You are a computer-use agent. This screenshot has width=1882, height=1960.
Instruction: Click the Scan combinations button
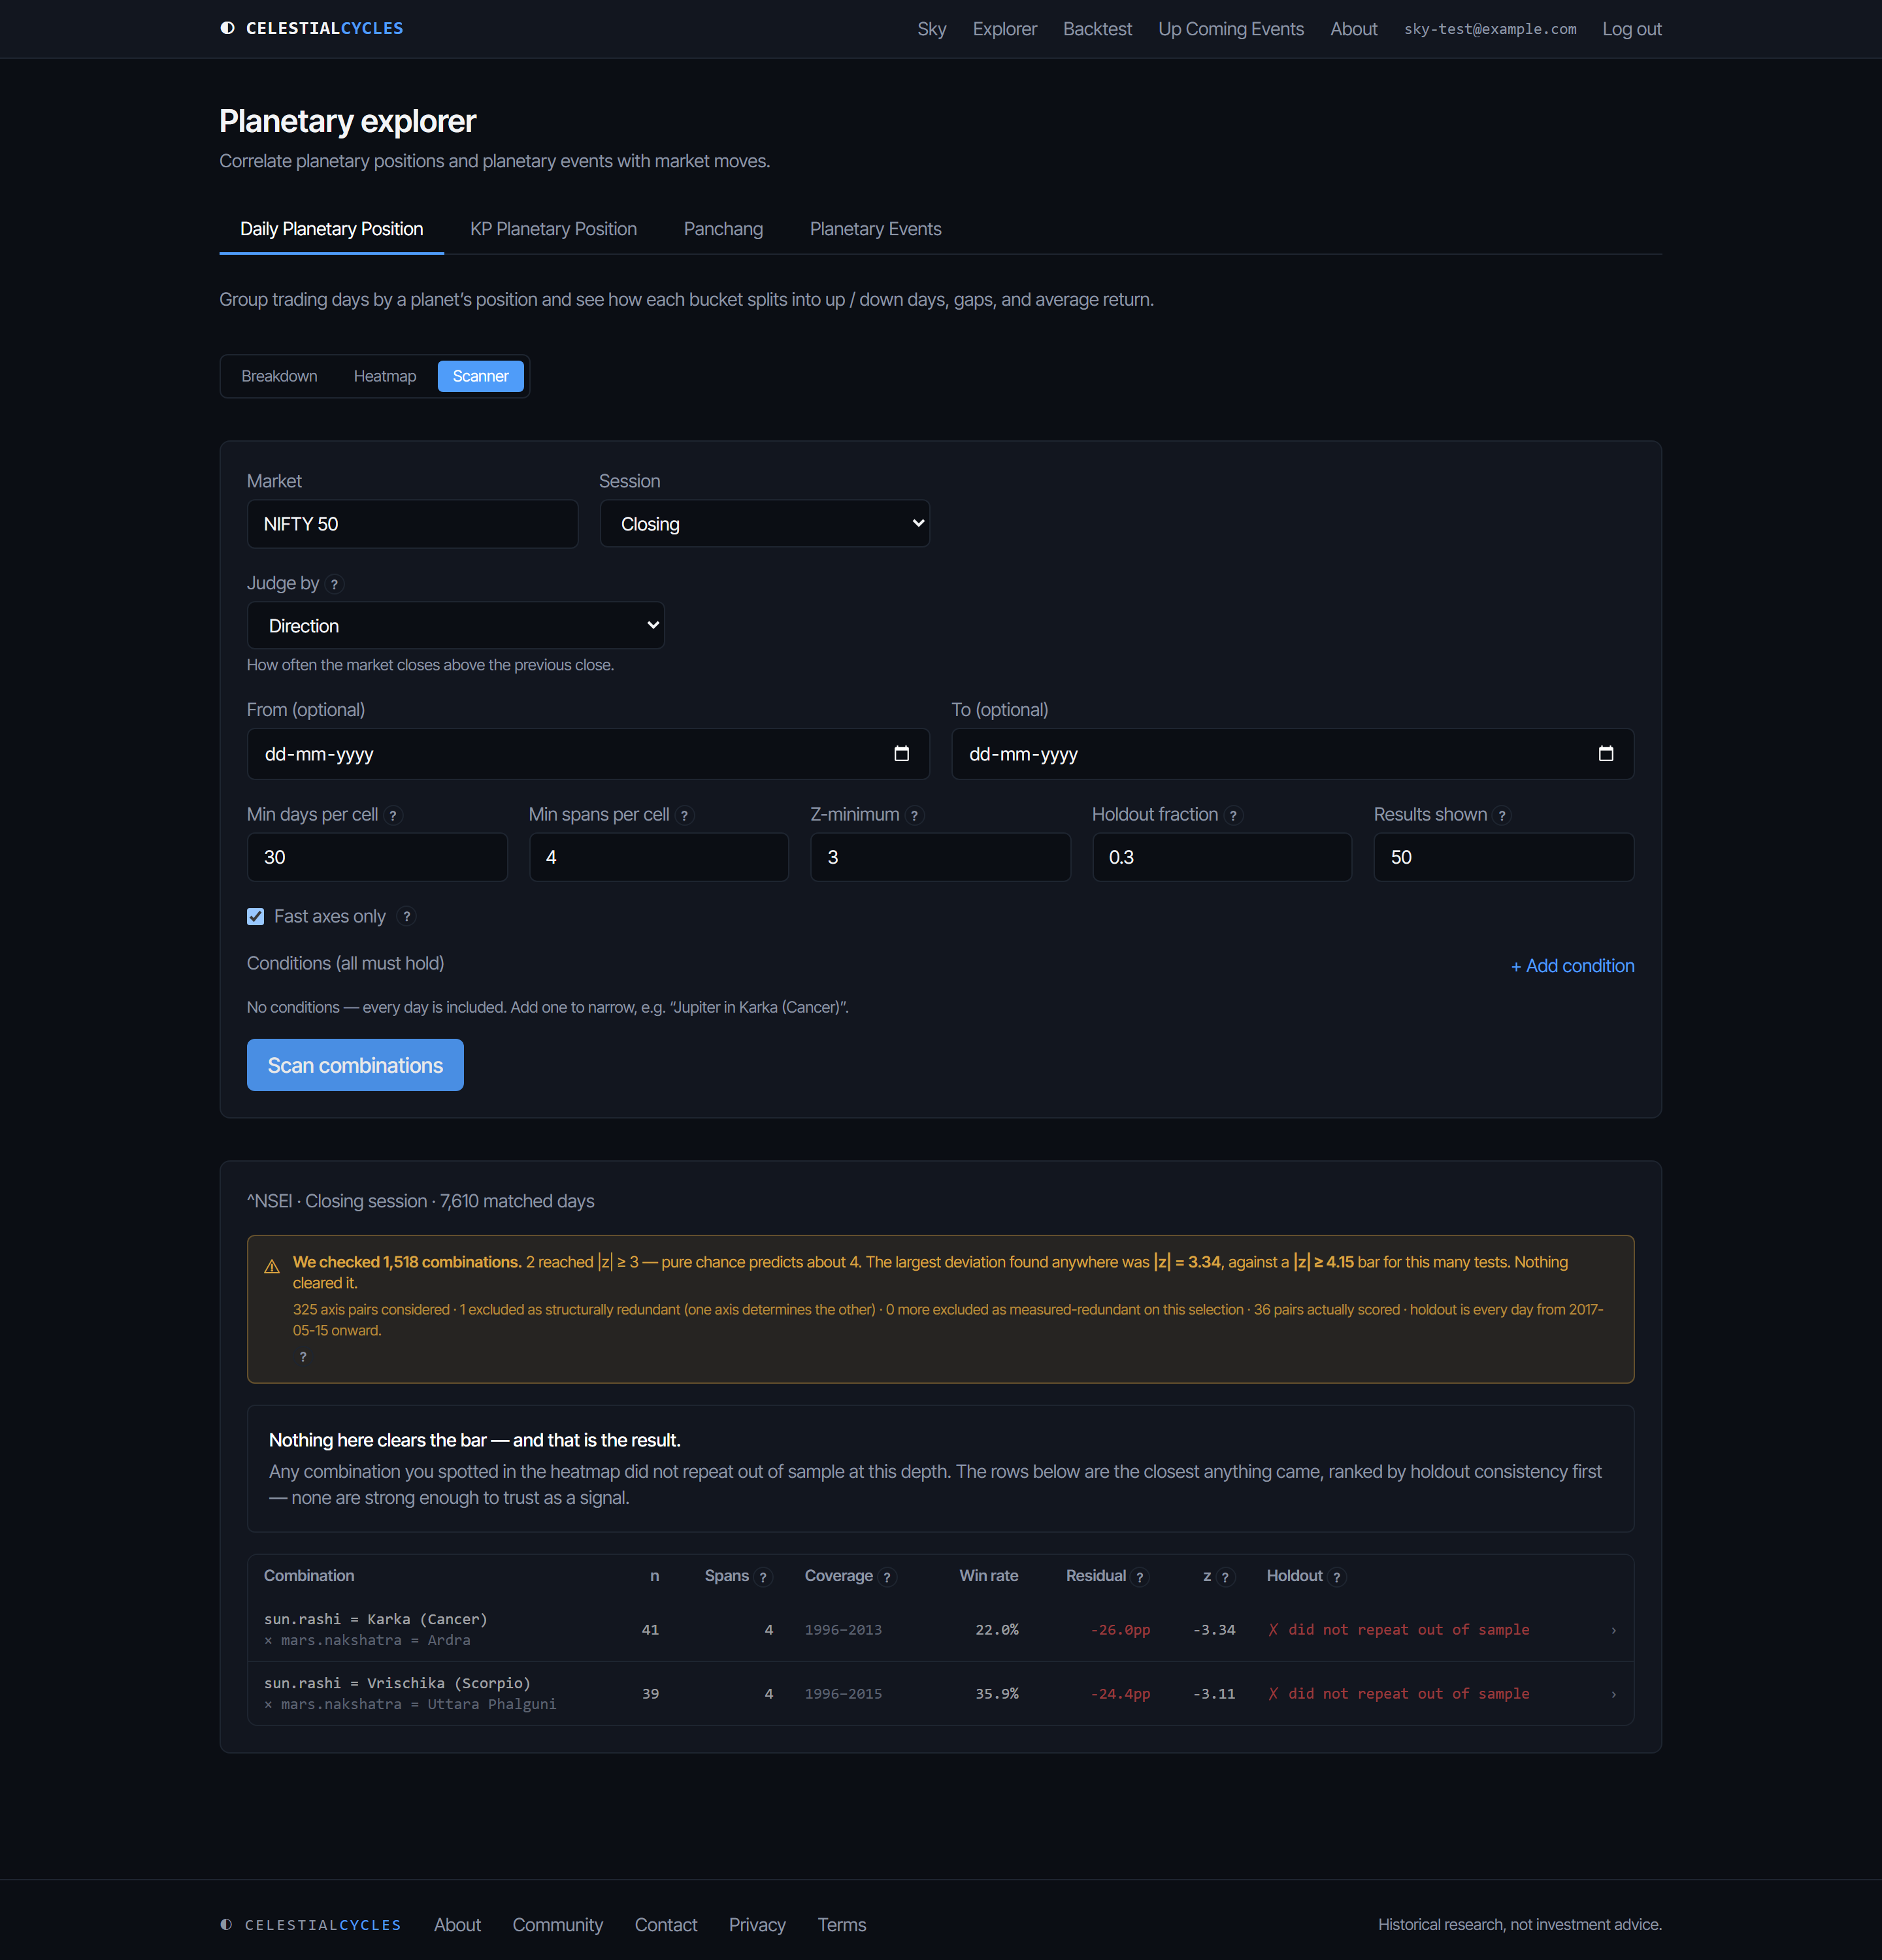tap(355, 1065)
